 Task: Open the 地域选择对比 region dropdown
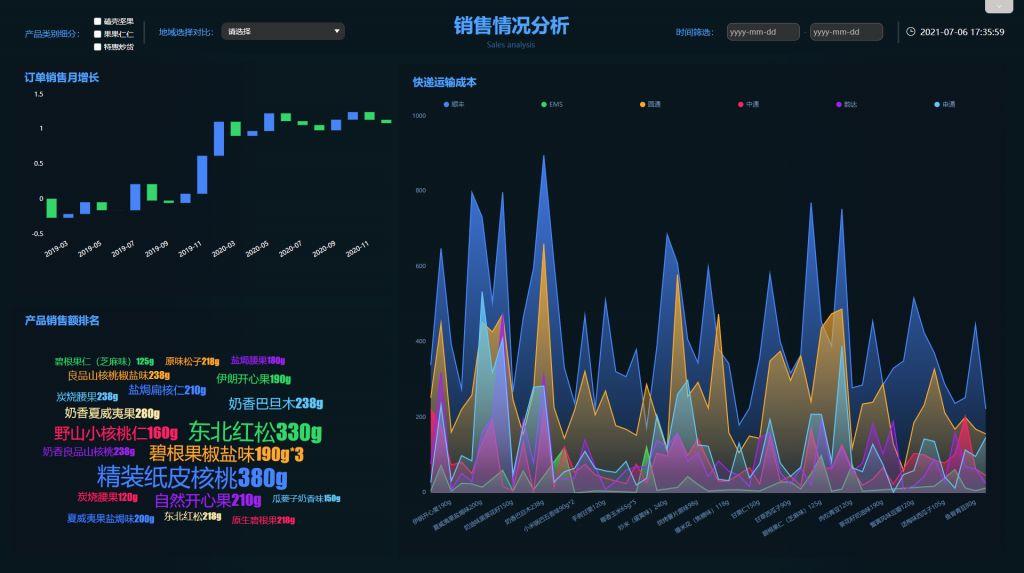tap(283, 31)
